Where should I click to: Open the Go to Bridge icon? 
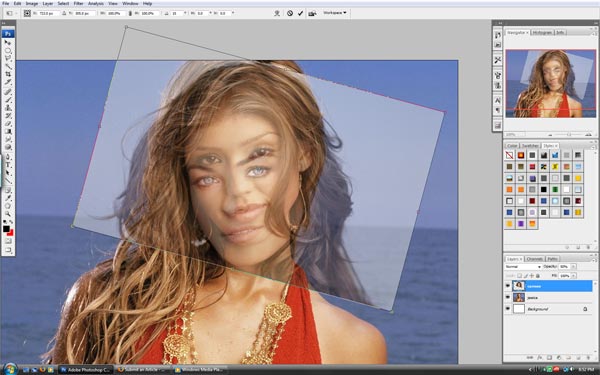tap(312, 13)
